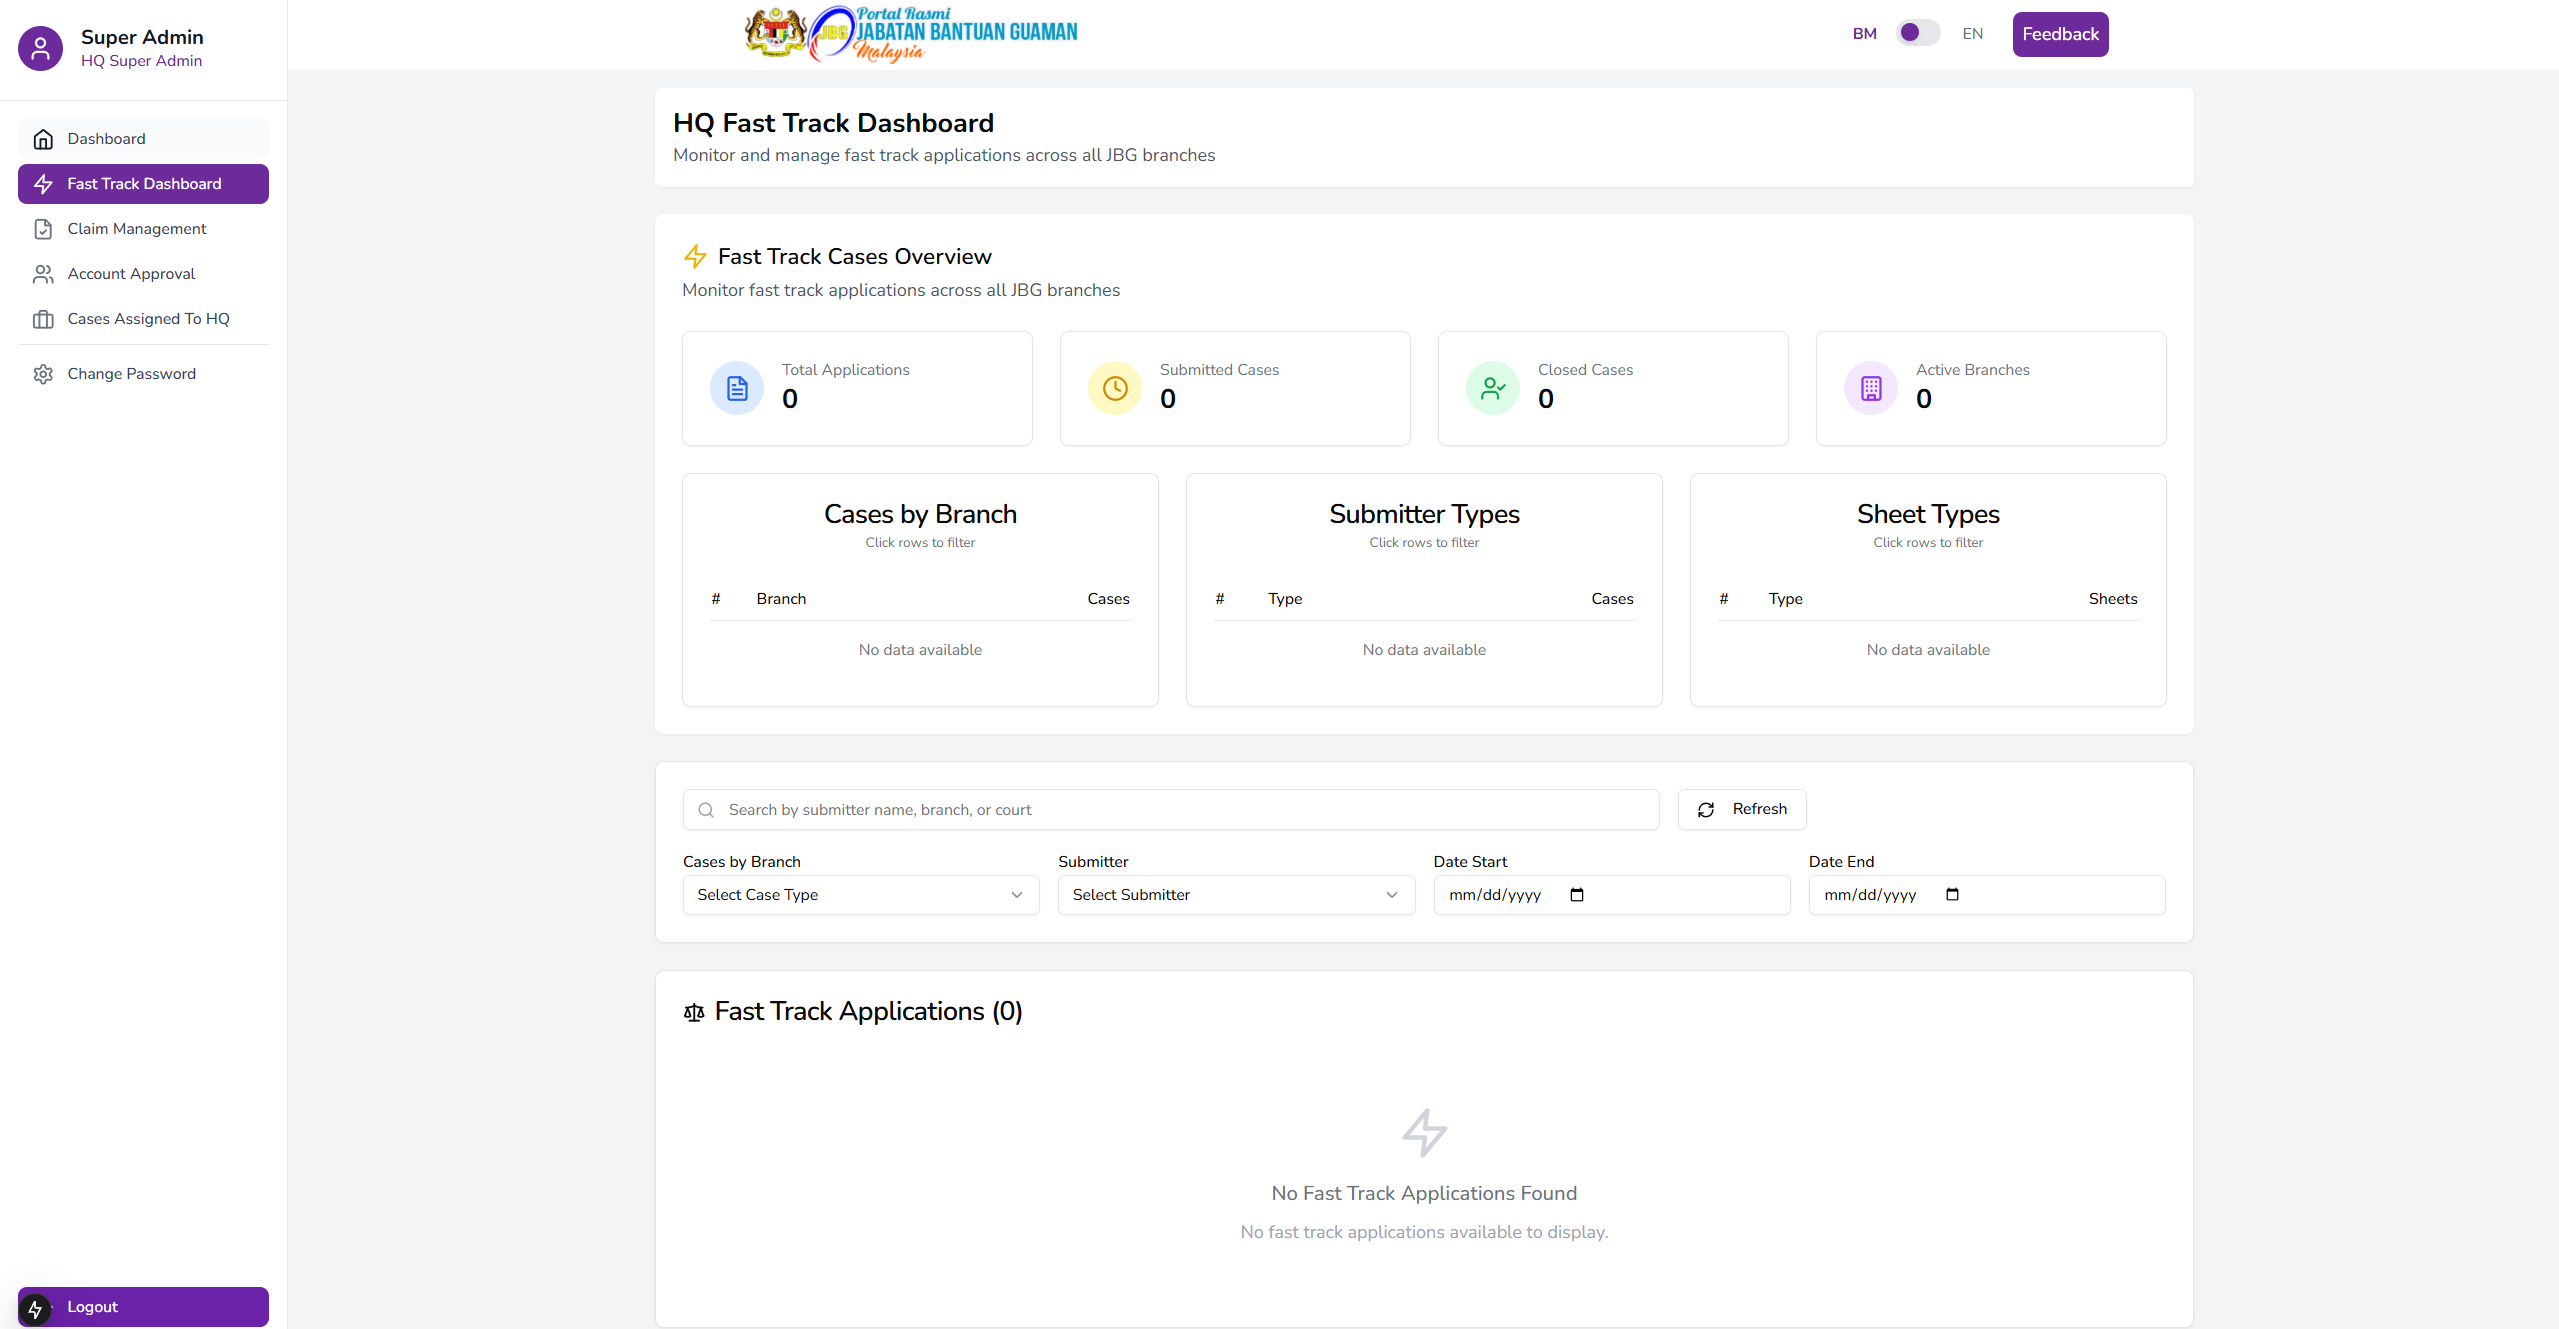This screenshot has height=1329, width=2559.
Task: Click the JBG portal logo in the header
Action: click(911, 34)
